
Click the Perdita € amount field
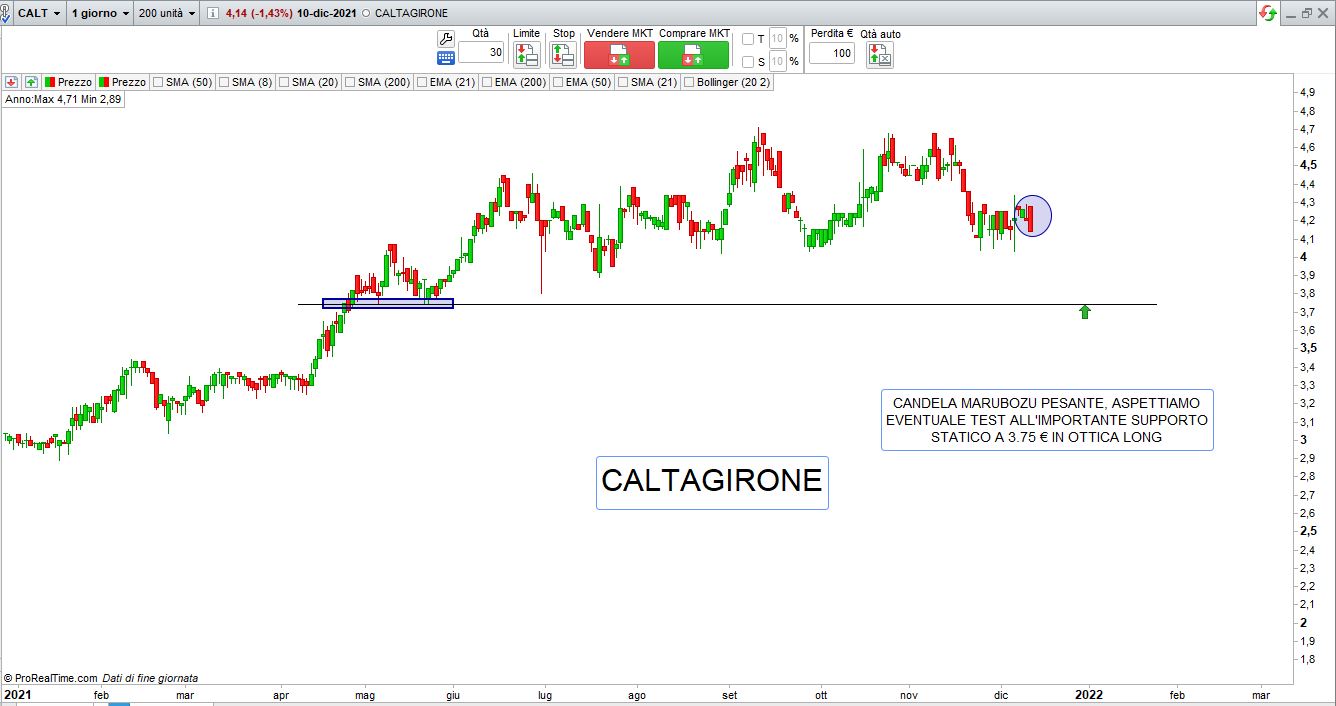pos(831,53)
